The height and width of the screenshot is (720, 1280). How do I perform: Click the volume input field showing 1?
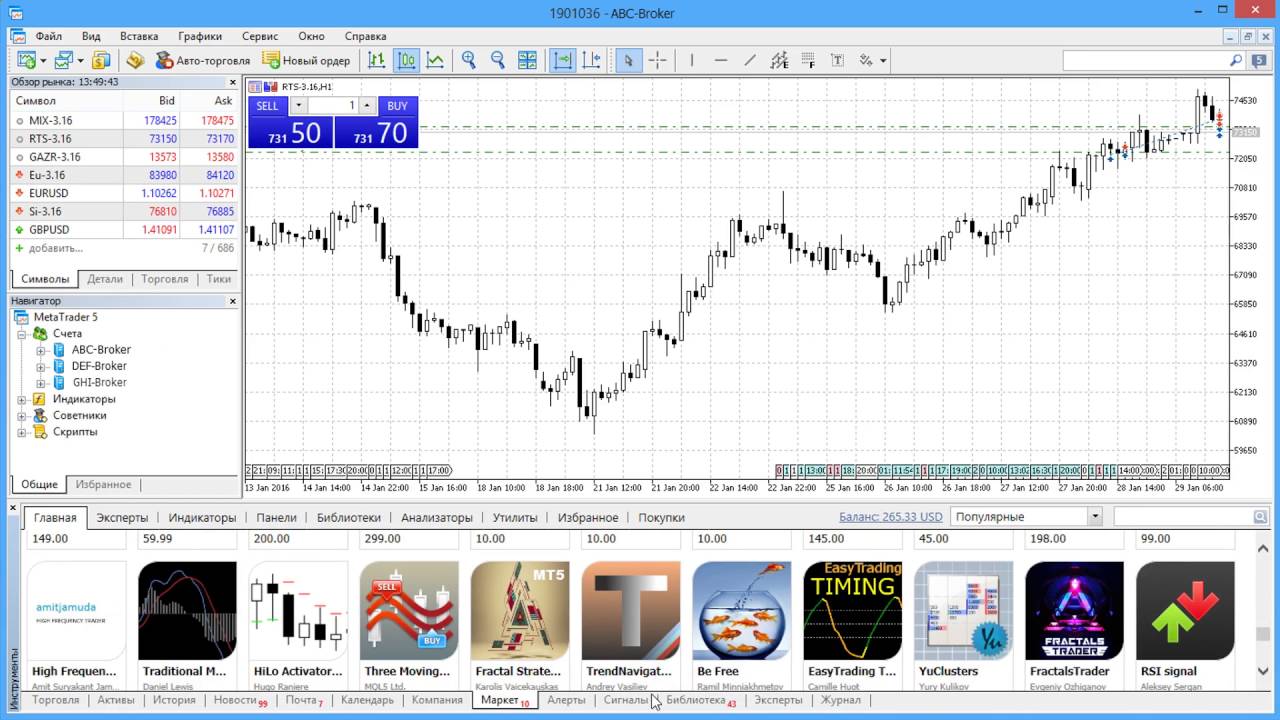click(333, 106)
